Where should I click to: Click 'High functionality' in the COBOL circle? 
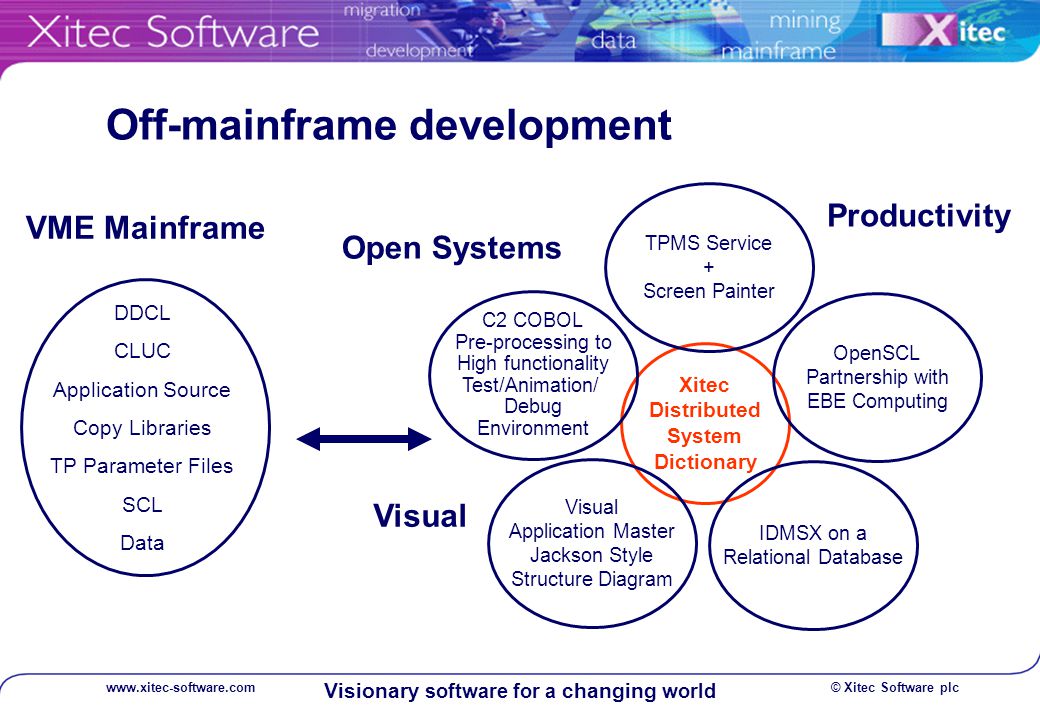(x=533, y=363)
